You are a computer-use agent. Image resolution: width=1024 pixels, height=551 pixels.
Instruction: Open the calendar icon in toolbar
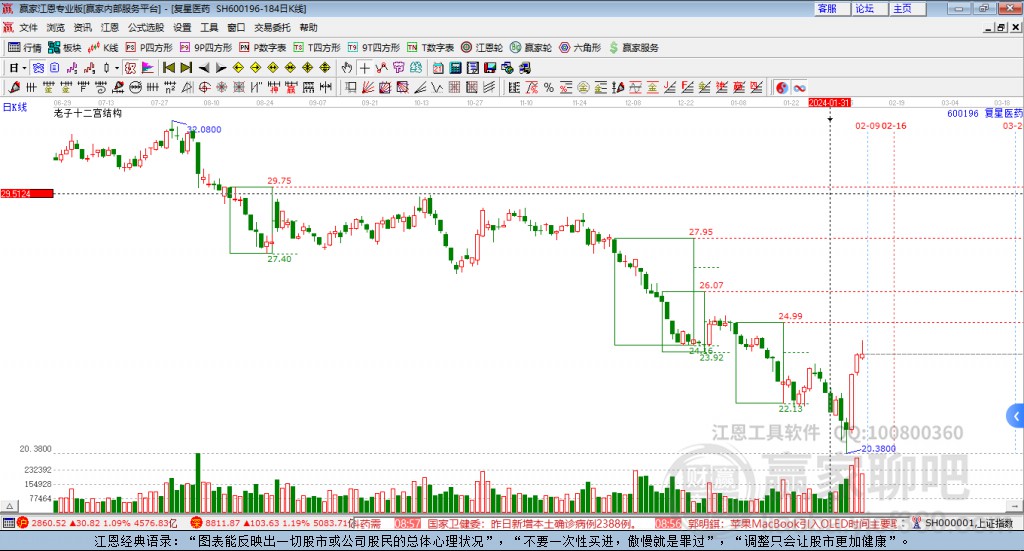[438, 68]
